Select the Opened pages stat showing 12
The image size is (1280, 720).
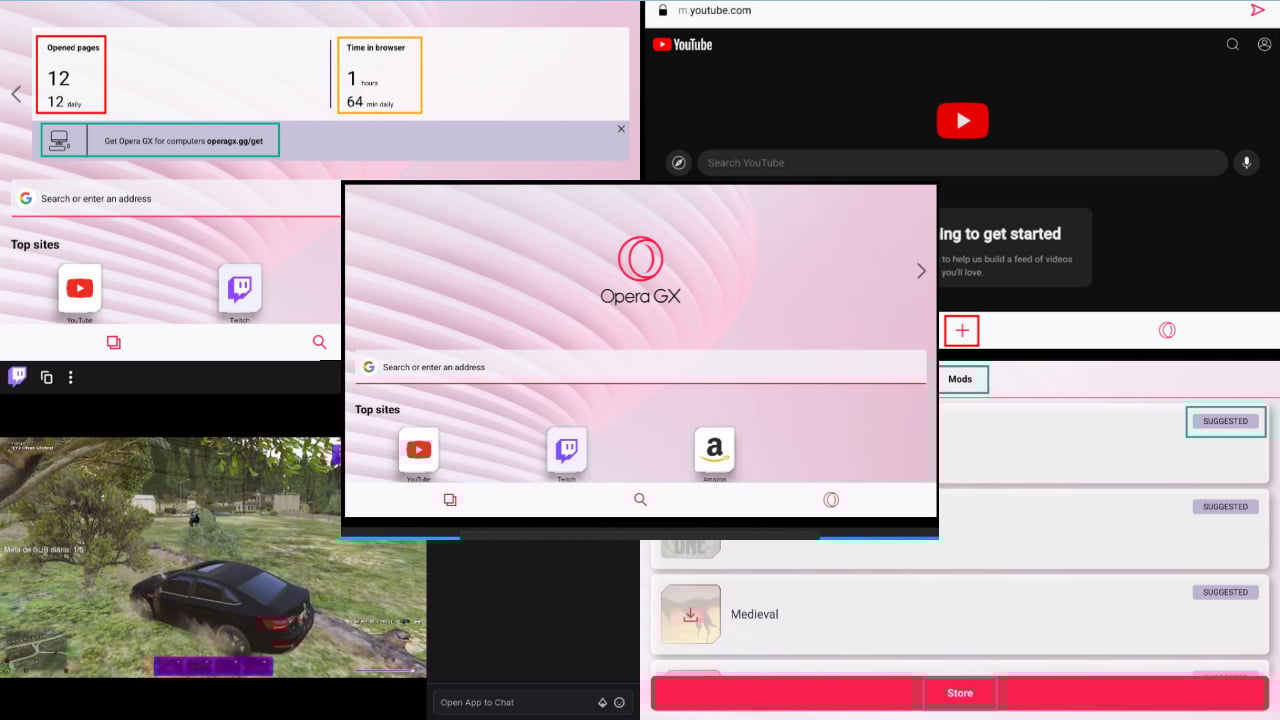pos(71,75)
